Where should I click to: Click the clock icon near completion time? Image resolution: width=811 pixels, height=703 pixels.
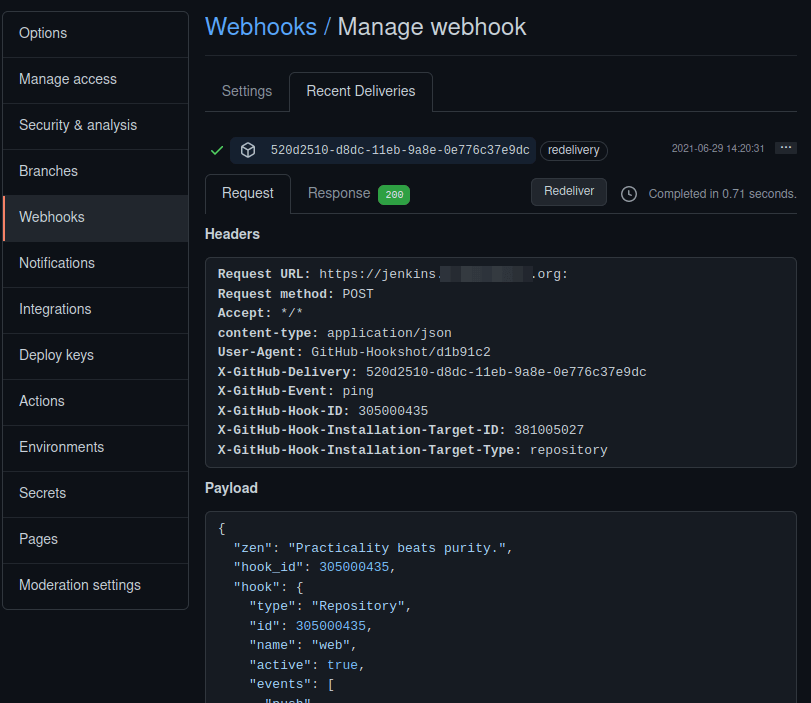[628, 194]
